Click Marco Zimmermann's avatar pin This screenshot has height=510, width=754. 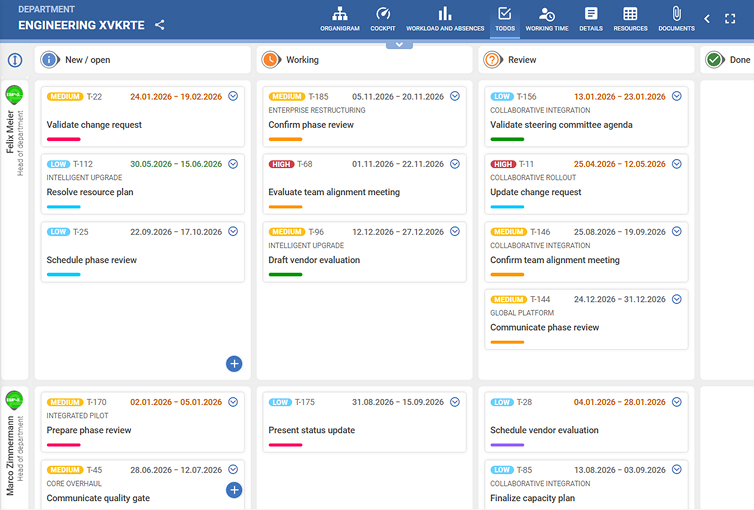point(14,400)
